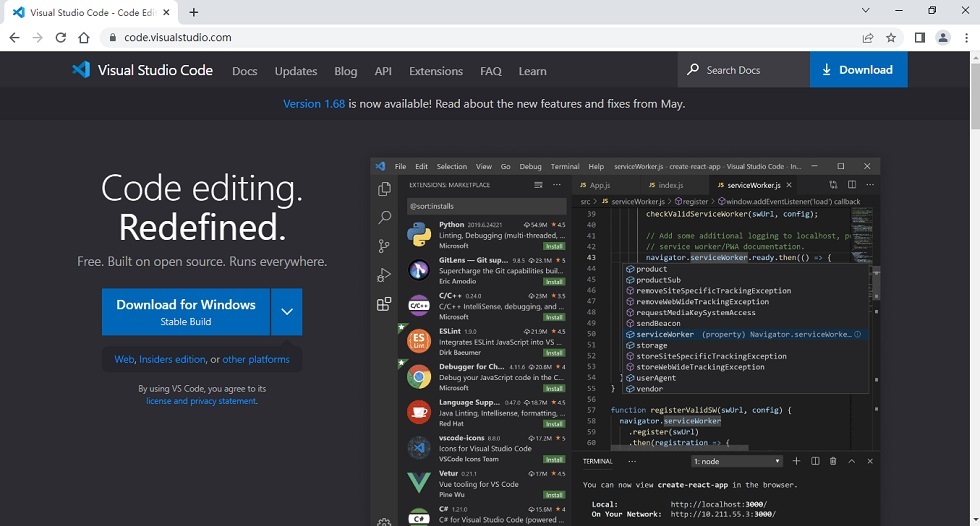Click the blue Download button in header

[x=858, y=69]
